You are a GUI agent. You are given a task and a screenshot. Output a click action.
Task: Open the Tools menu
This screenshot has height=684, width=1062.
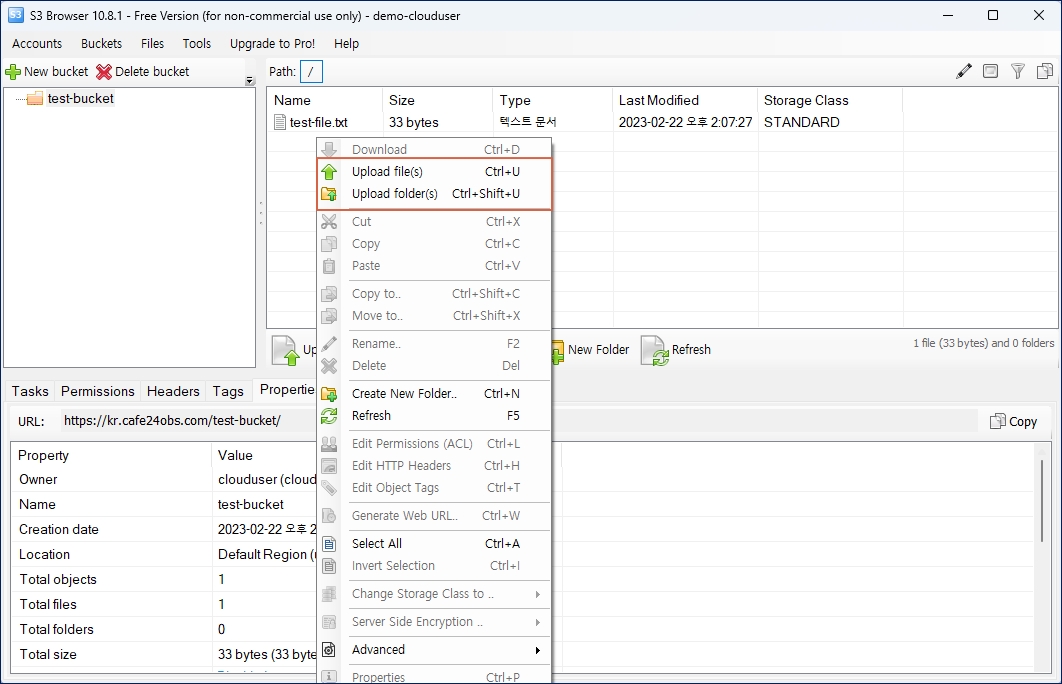197,44
